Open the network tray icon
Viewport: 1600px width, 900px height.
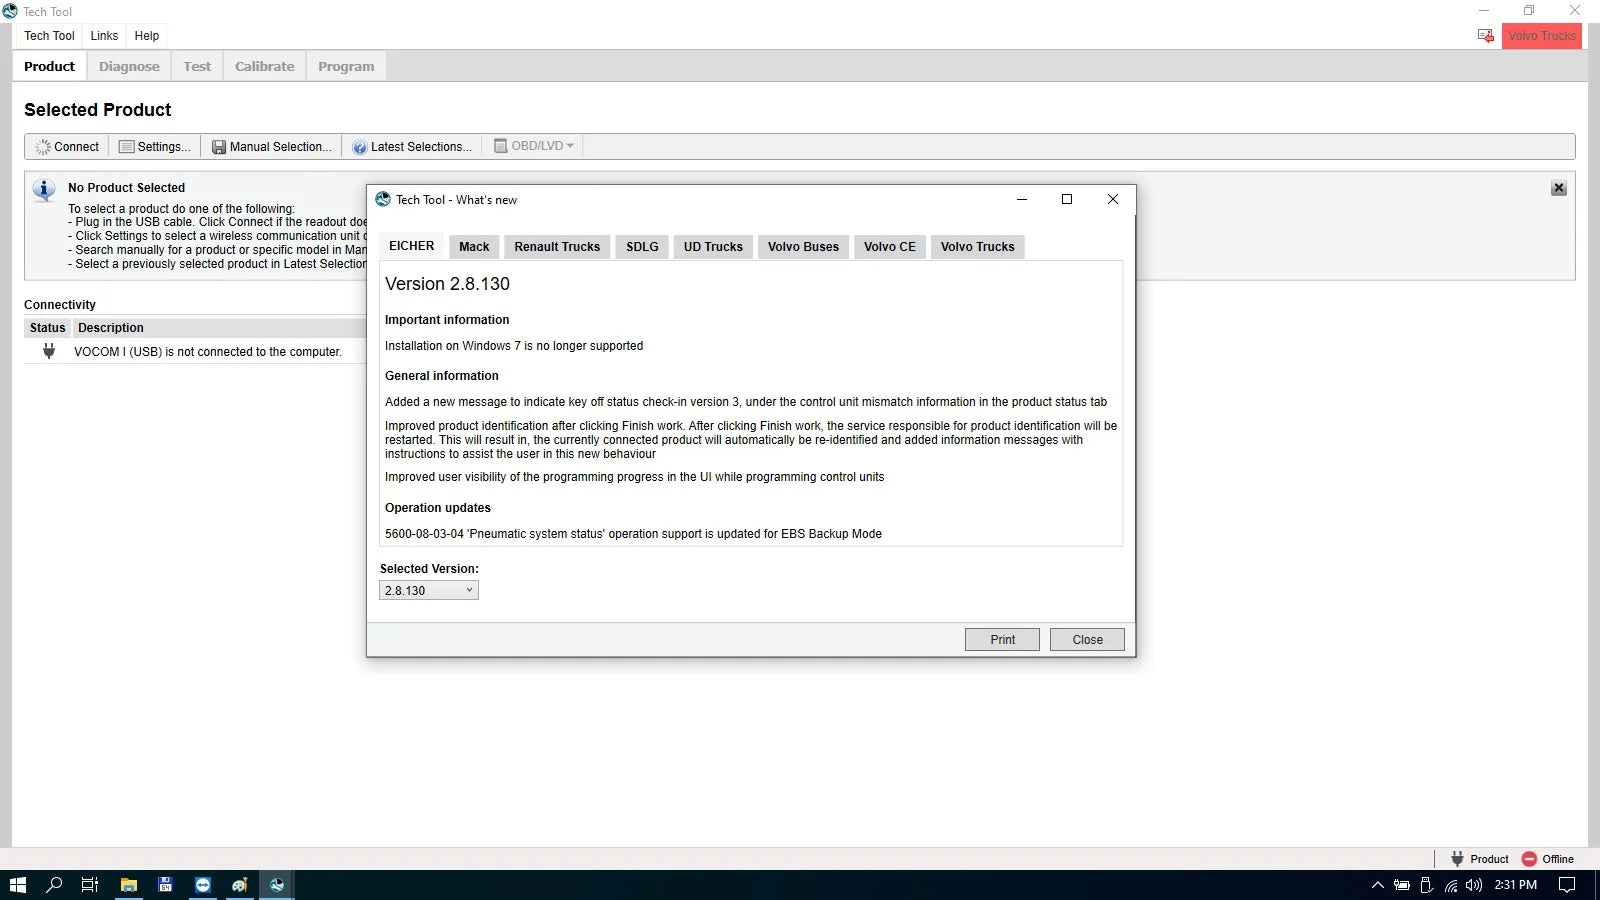pyautogui.click(x=1450, y=885)
